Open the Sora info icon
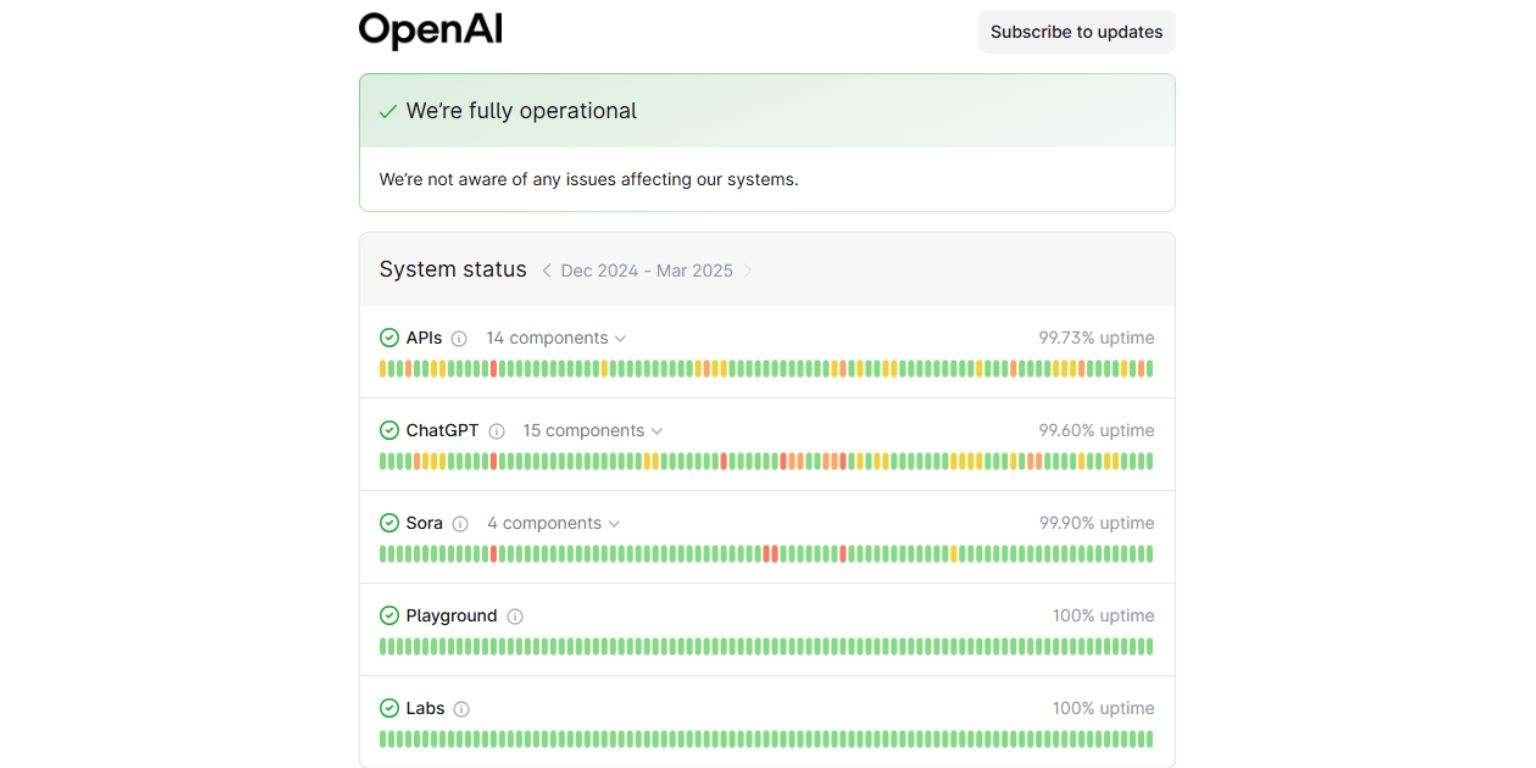The height and width of the screenshot is (768, 1536). click(460, 524)
